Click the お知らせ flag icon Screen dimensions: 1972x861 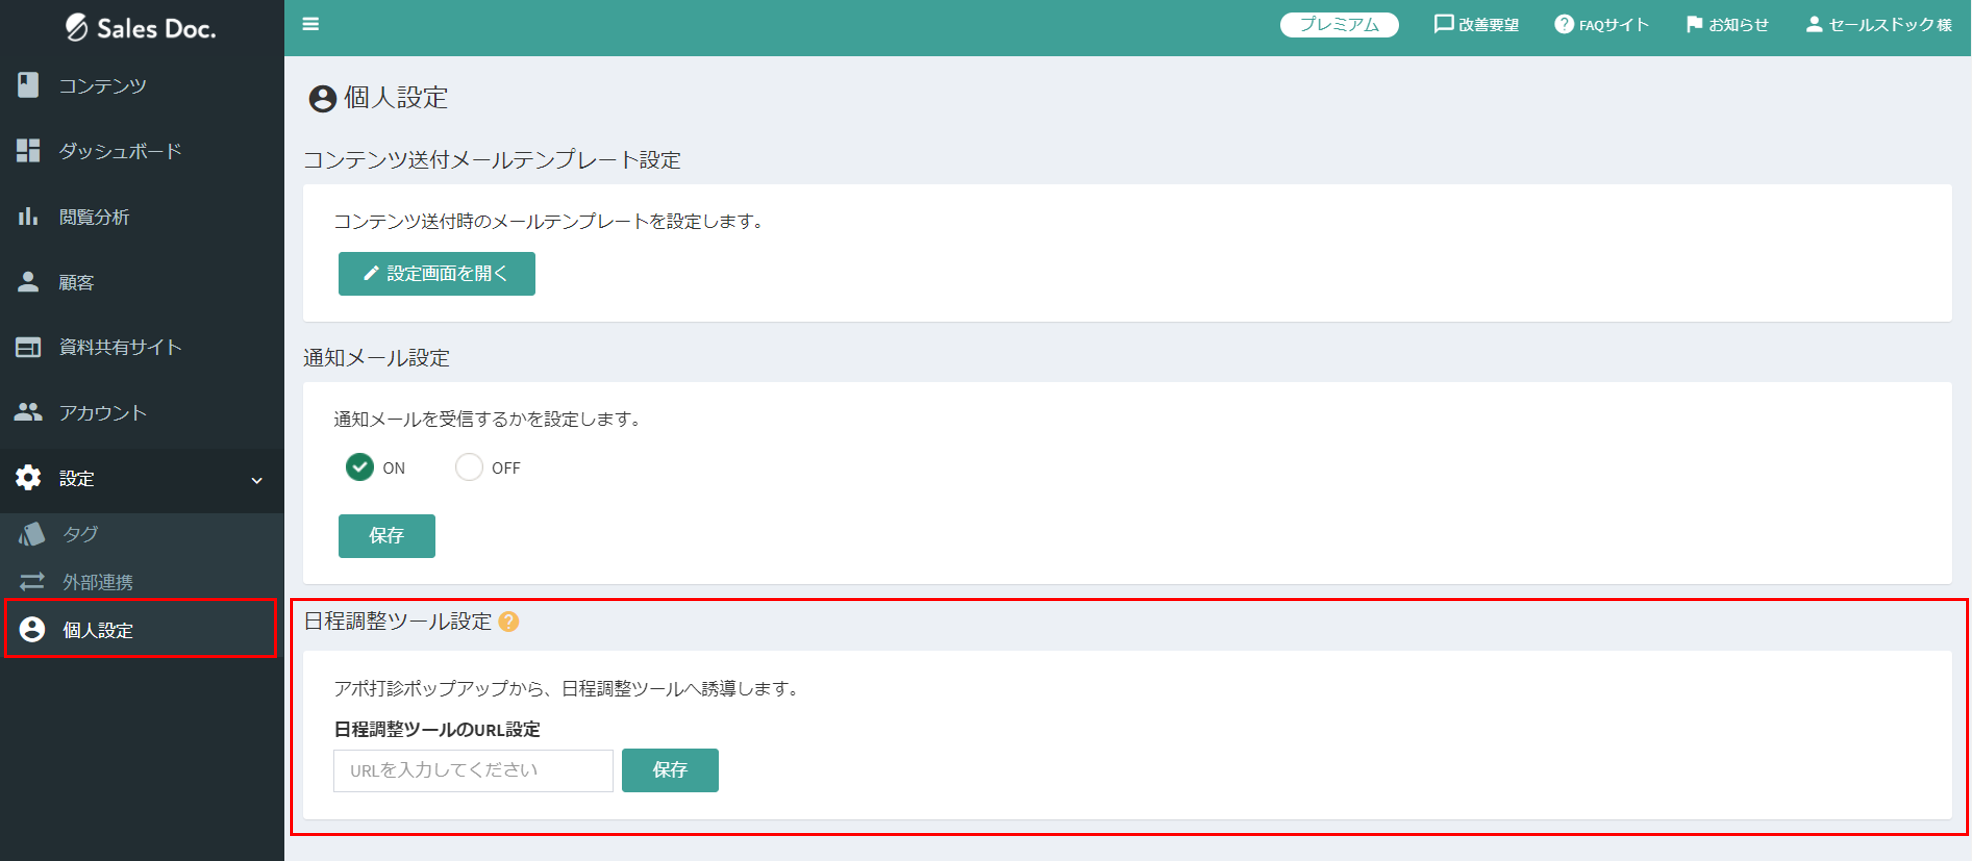point(1694,24)
